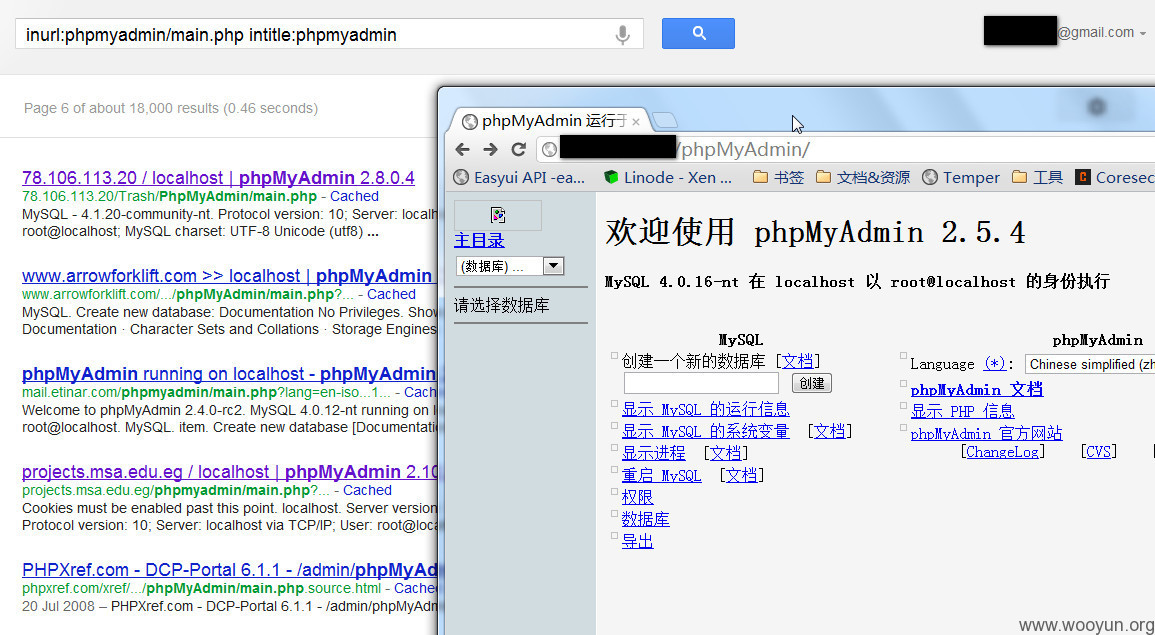
Task: Click the new database name input field
Action: pos(701,383)
